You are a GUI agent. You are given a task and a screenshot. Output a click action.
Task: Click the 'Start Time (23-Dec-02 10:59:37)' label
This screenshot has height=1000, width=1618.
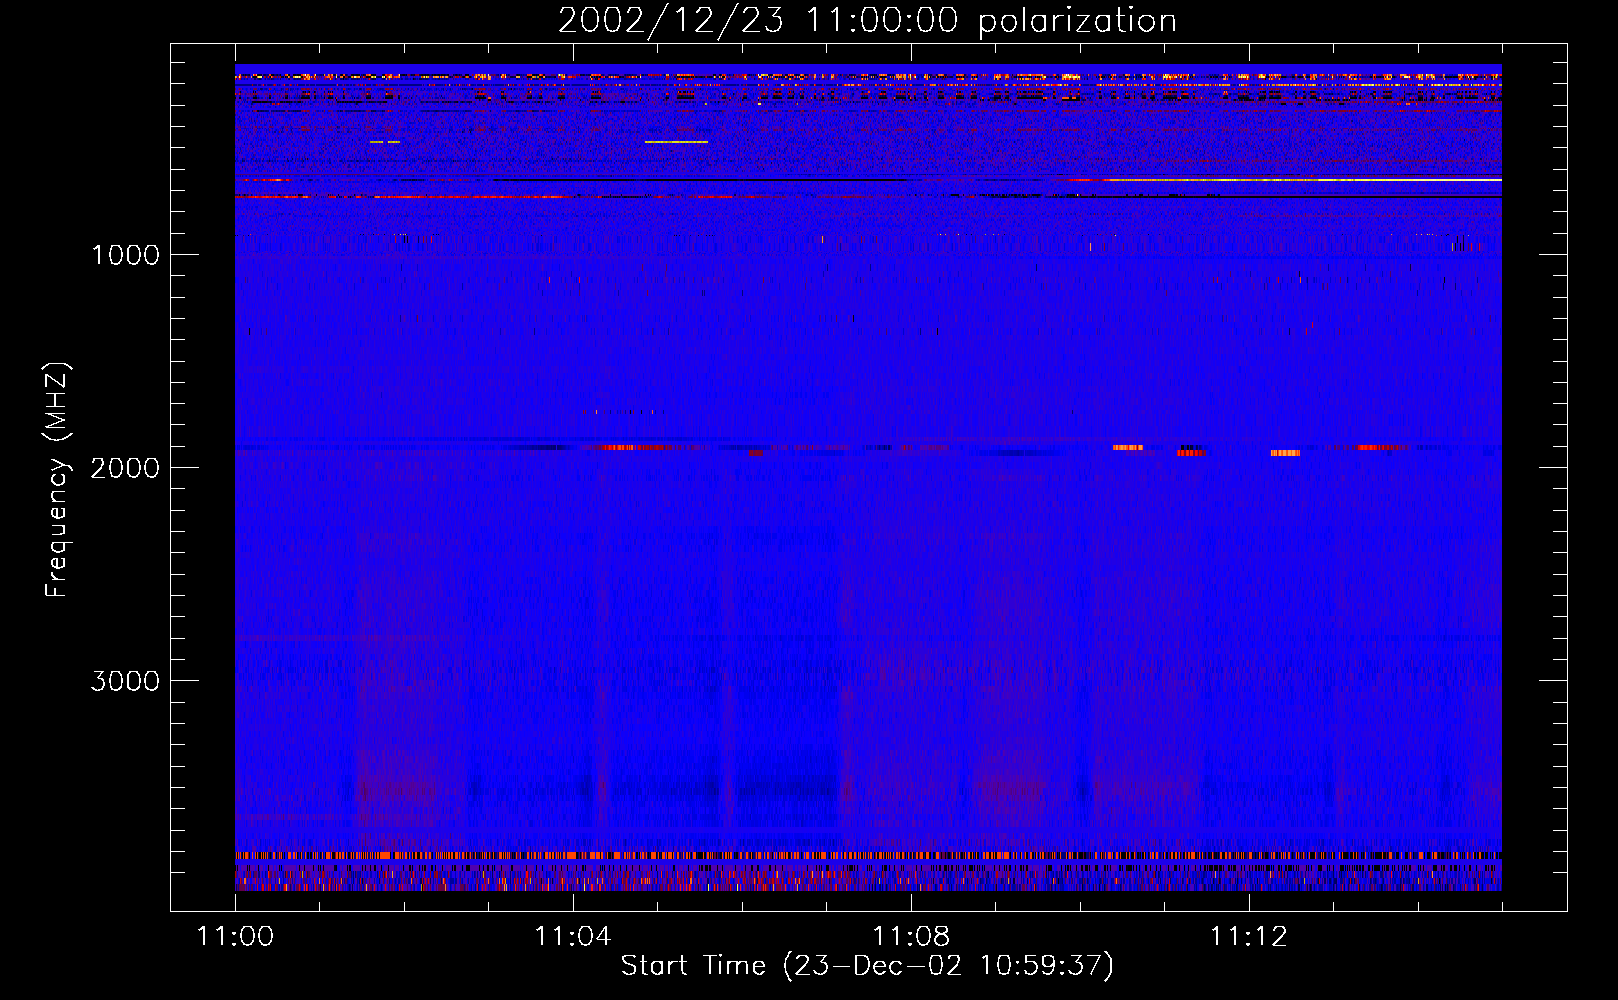click(867, 966)
